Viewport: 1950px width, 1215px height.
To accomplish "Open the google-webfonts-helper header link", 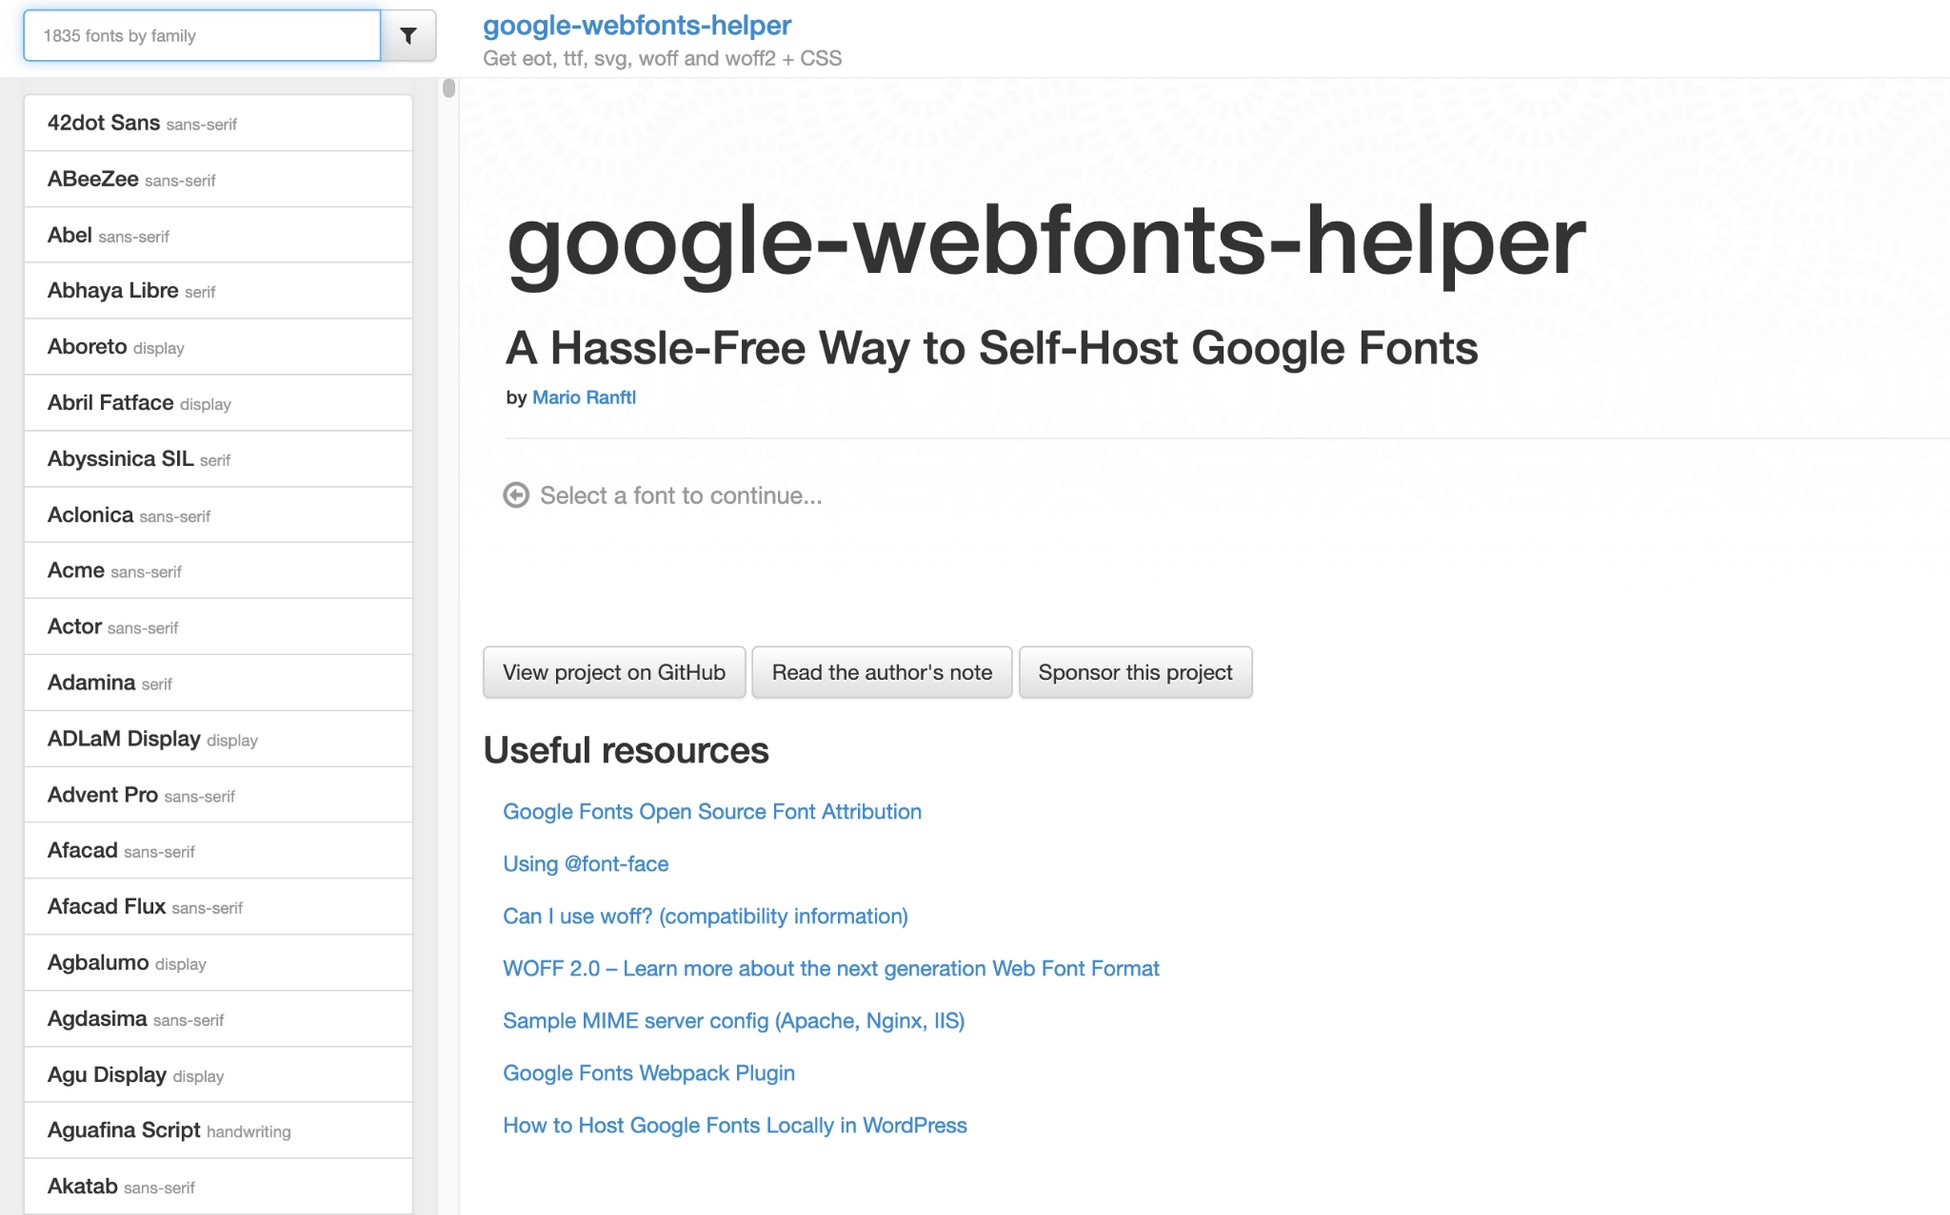I will pos(636,24).
